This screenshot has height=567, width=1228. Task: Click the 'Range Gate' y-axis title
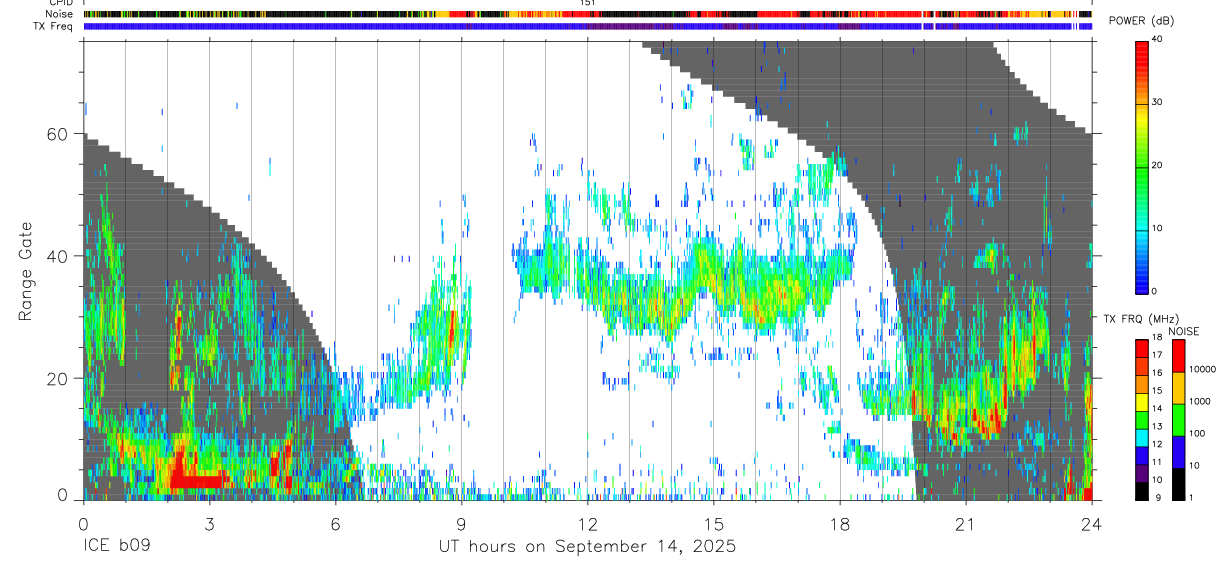coord(25,272)
